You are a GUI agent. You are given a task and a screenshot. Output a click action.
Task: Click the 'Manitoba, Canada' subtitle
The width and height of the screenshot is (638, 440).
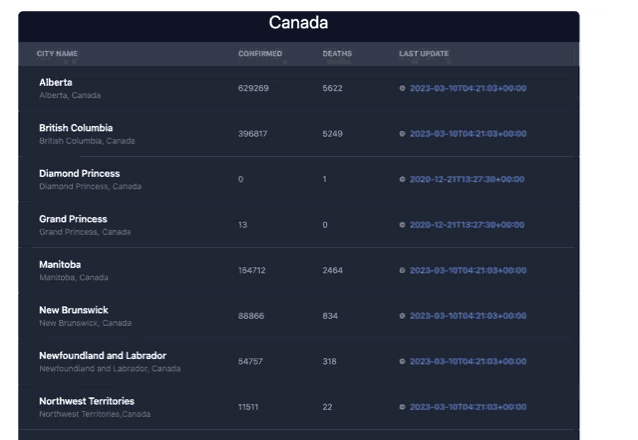(74, 278)
